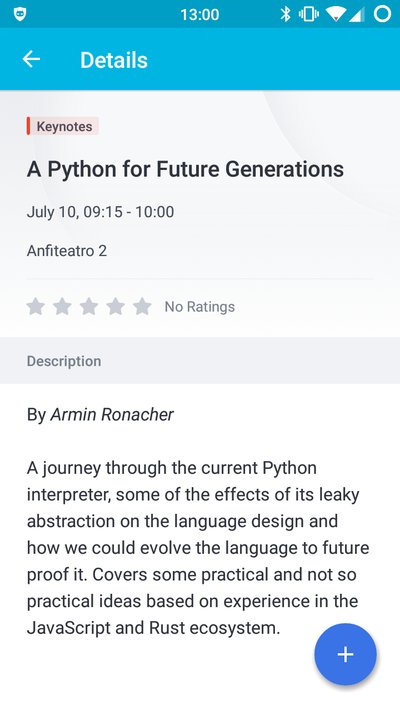Tap the Wi-Fi signal status icon
This screenshot has width=400, height=711.
337,15
